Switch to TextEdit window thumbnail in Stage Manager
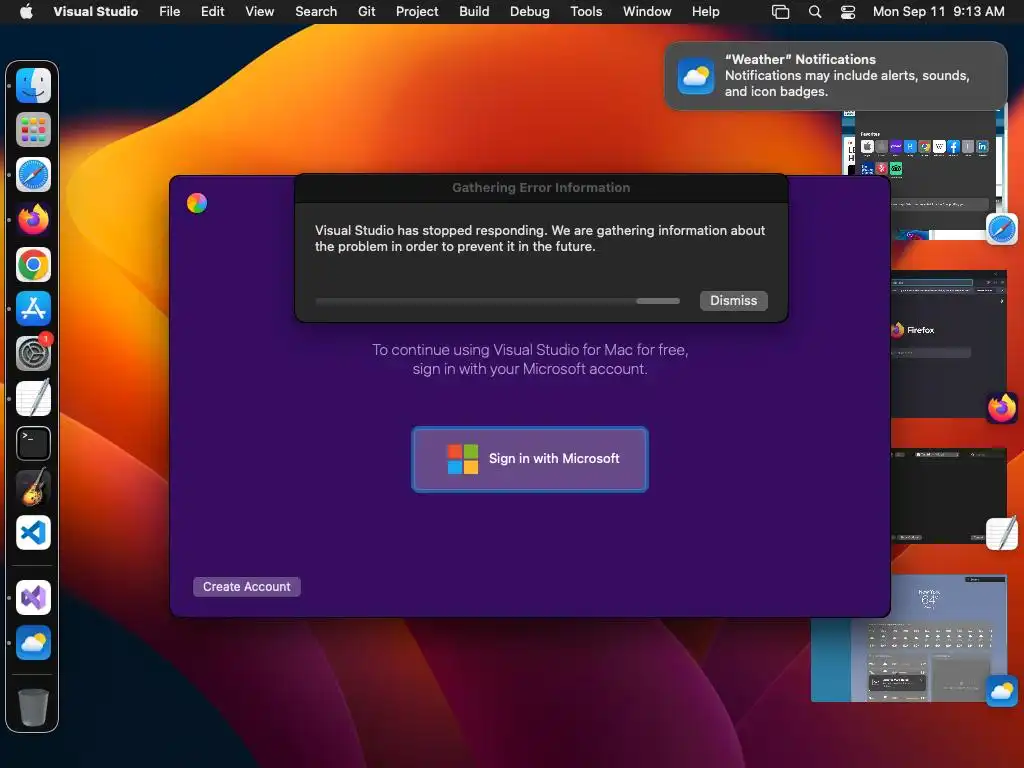Screen dimensions: 1024x768 click(949, 495)
